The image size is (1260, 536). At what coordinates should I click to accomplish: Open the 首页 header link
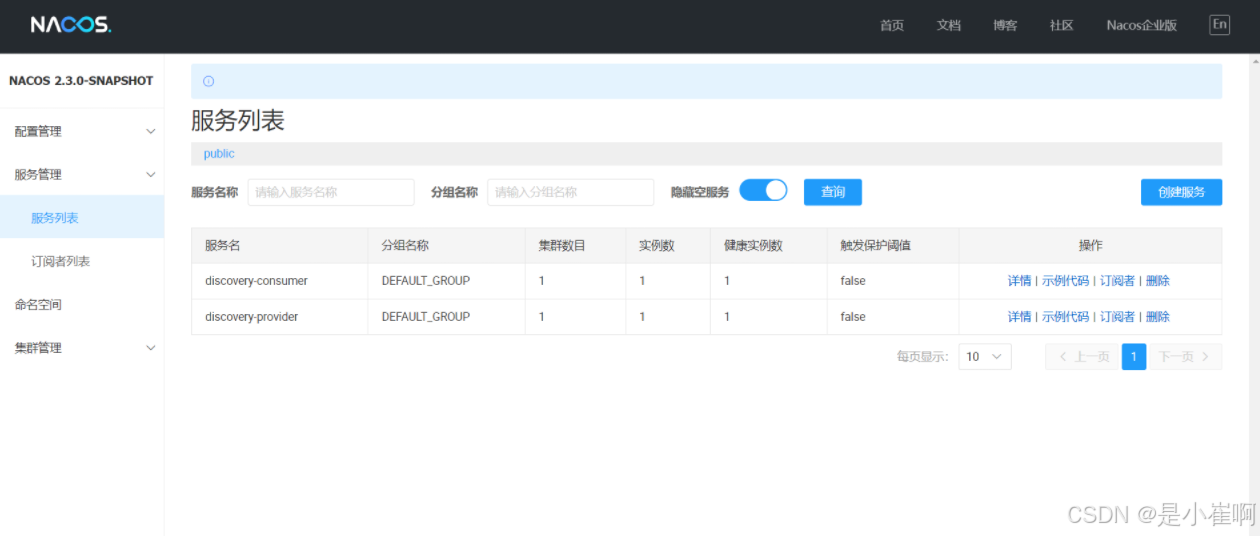892,25
